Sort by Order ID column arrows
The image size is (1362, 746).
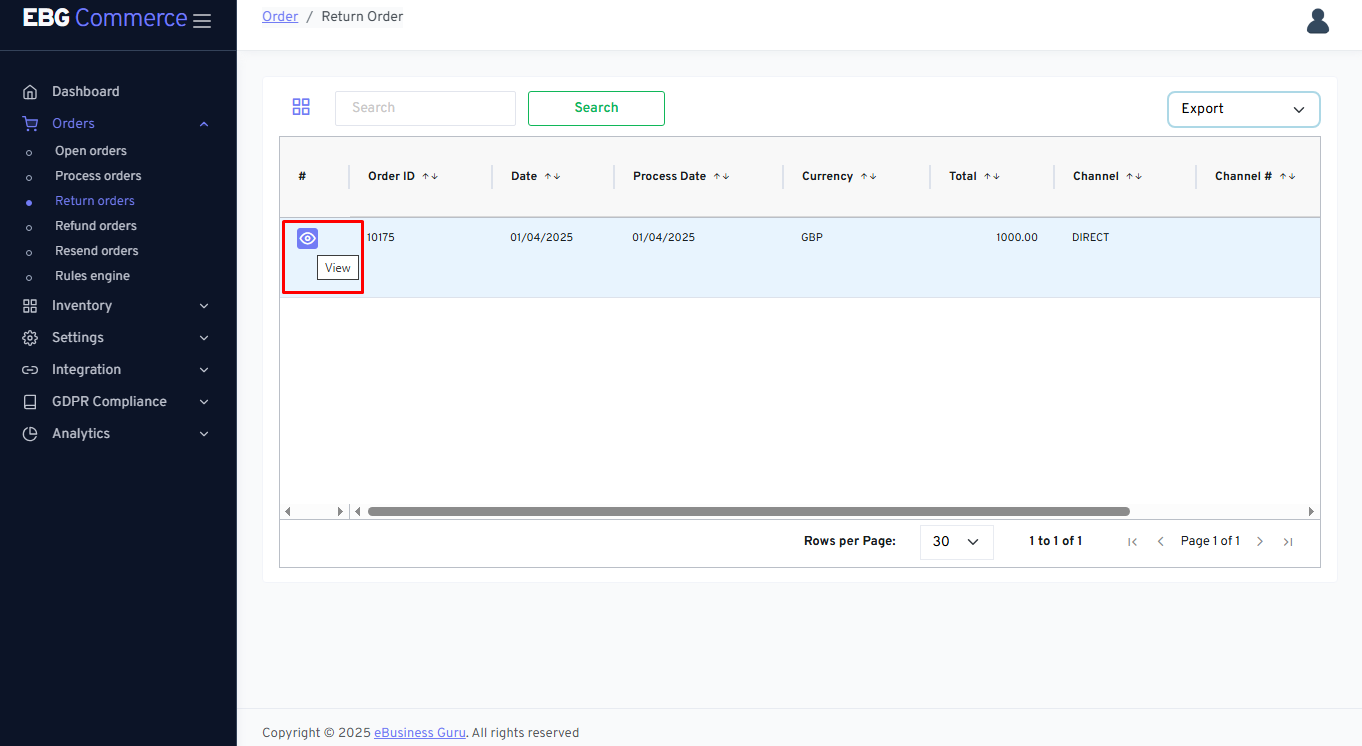[x=430, y=176]
